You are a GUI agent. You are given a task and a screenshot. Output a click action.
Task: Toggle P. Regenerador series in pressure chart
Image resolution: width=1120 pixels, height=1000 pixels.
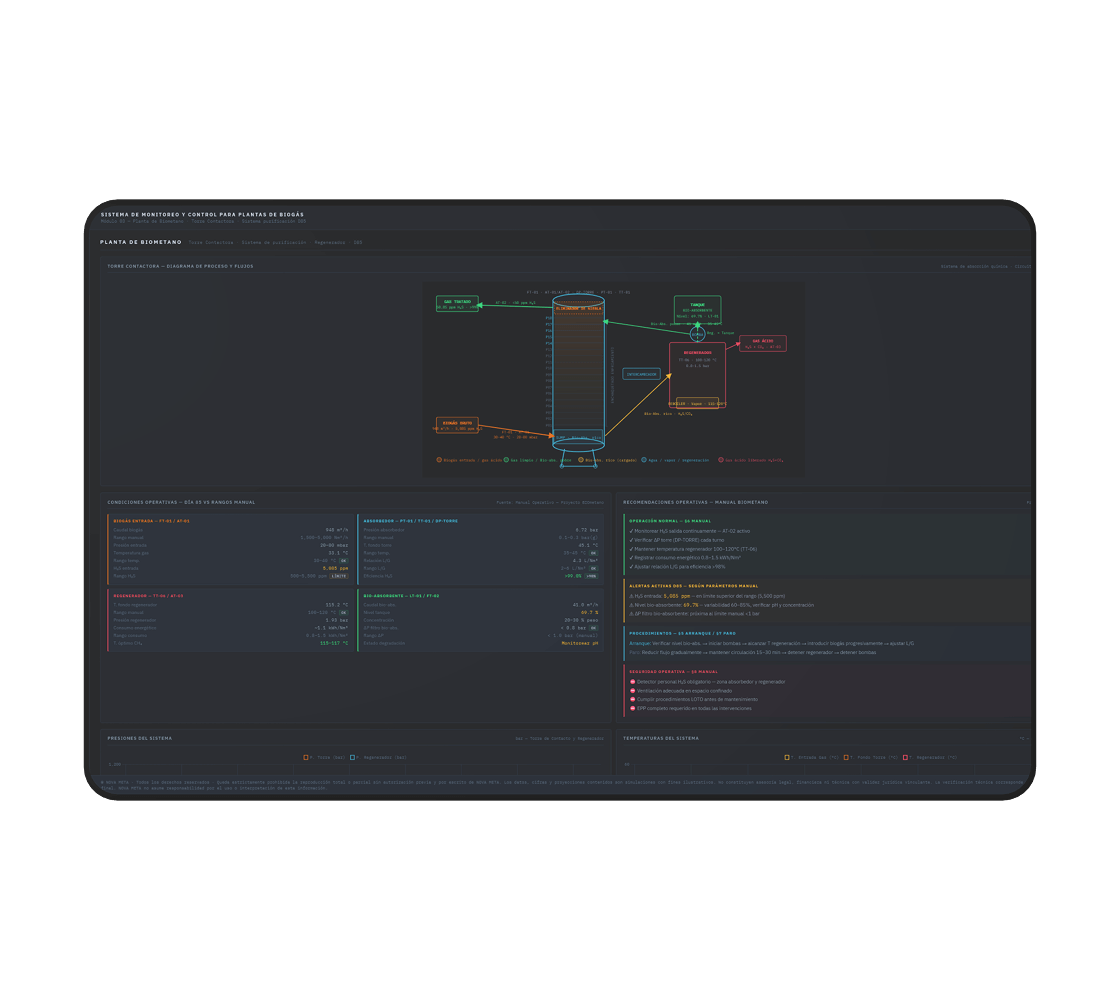pos(353,757)
